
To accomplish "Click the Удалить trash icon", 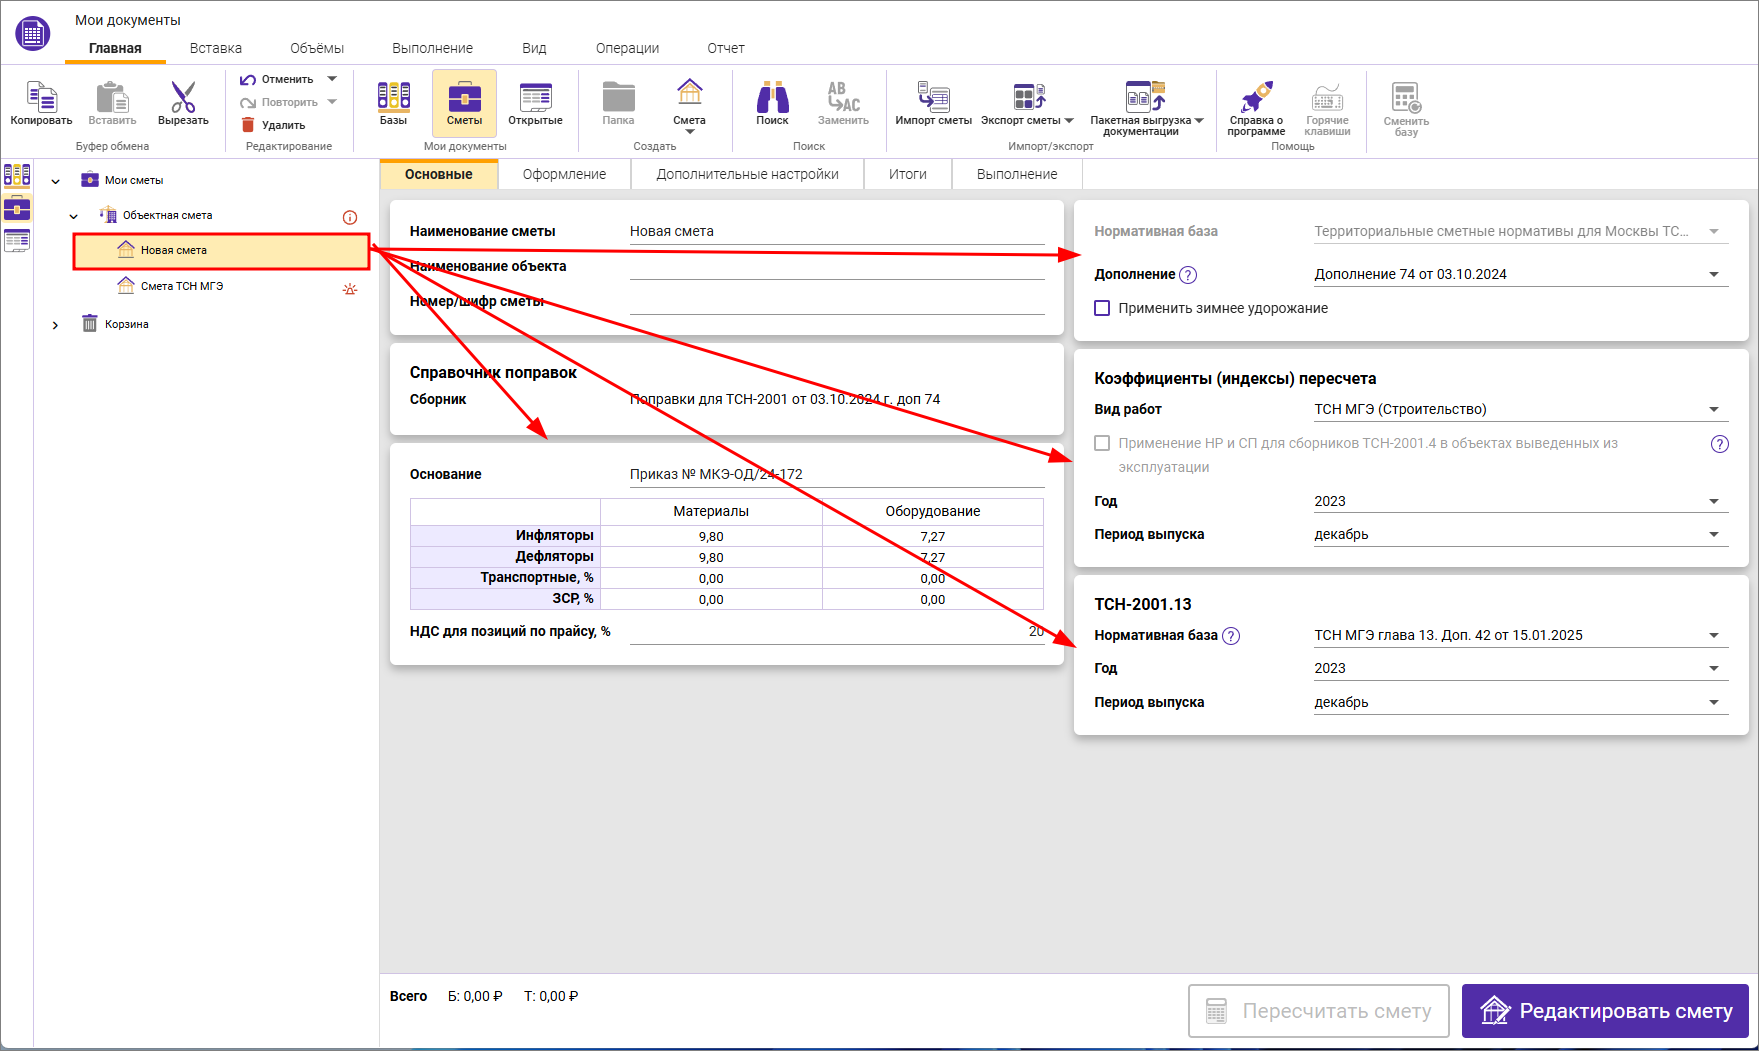I will pyautogui.click(x=248, y=125).
